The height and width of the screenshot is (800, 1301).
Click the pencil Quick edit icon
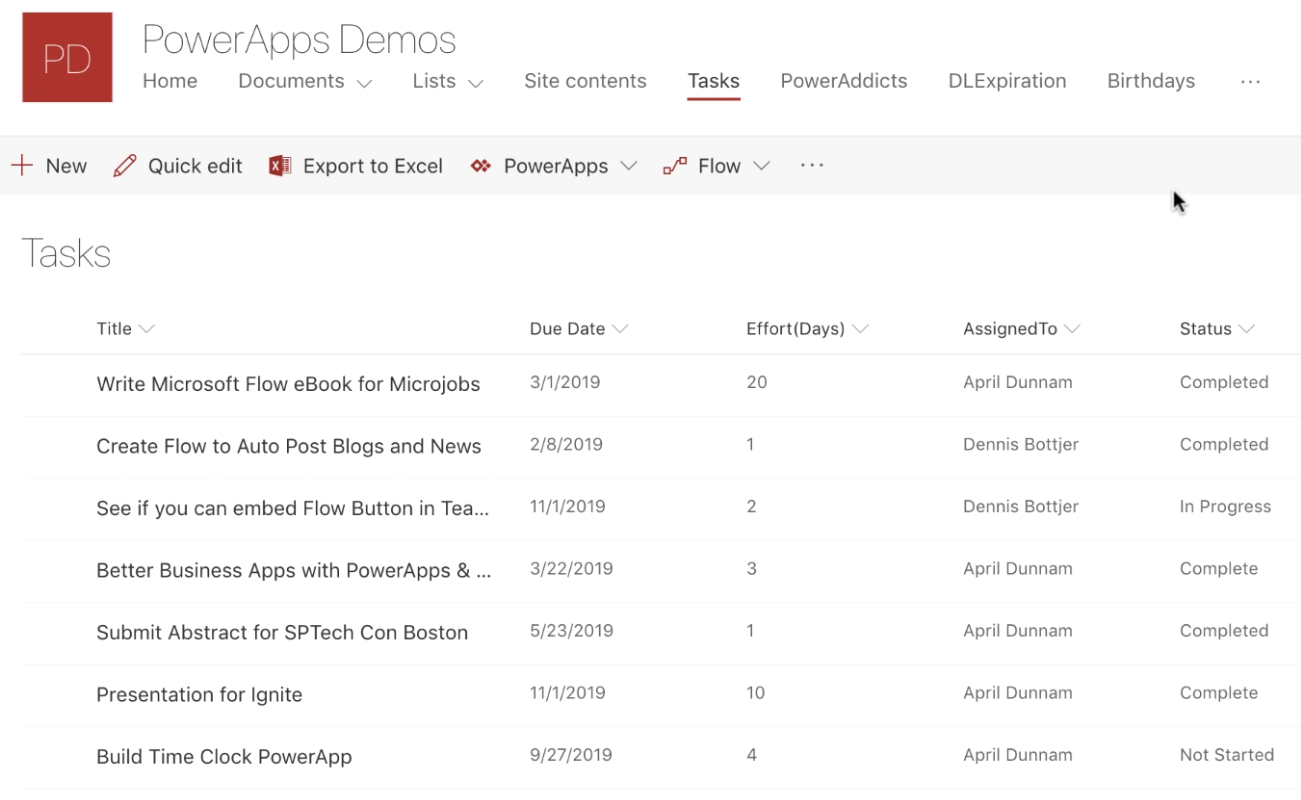pos(125,166)
